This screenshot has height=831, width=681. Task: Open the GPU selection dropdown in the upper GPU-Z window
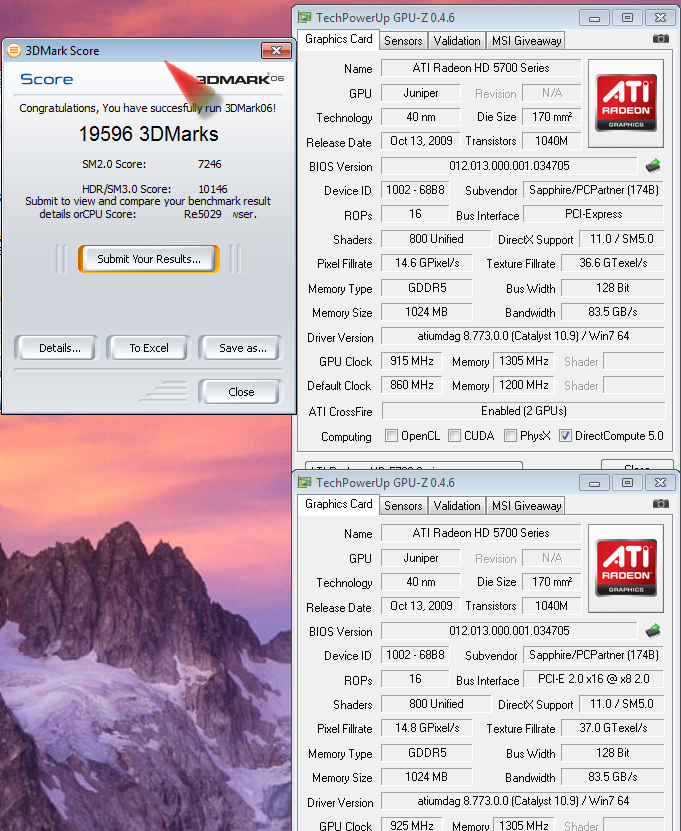click(414, 465)
